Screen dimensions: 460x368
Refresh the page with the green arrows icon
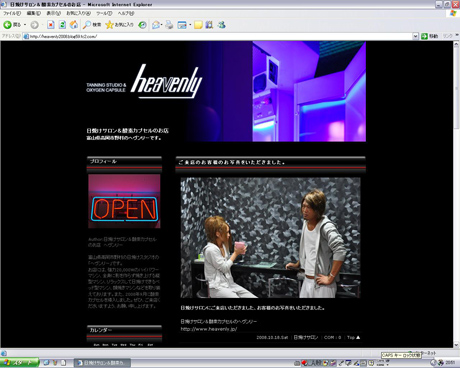pyautogui.click(x=62, y=25)
